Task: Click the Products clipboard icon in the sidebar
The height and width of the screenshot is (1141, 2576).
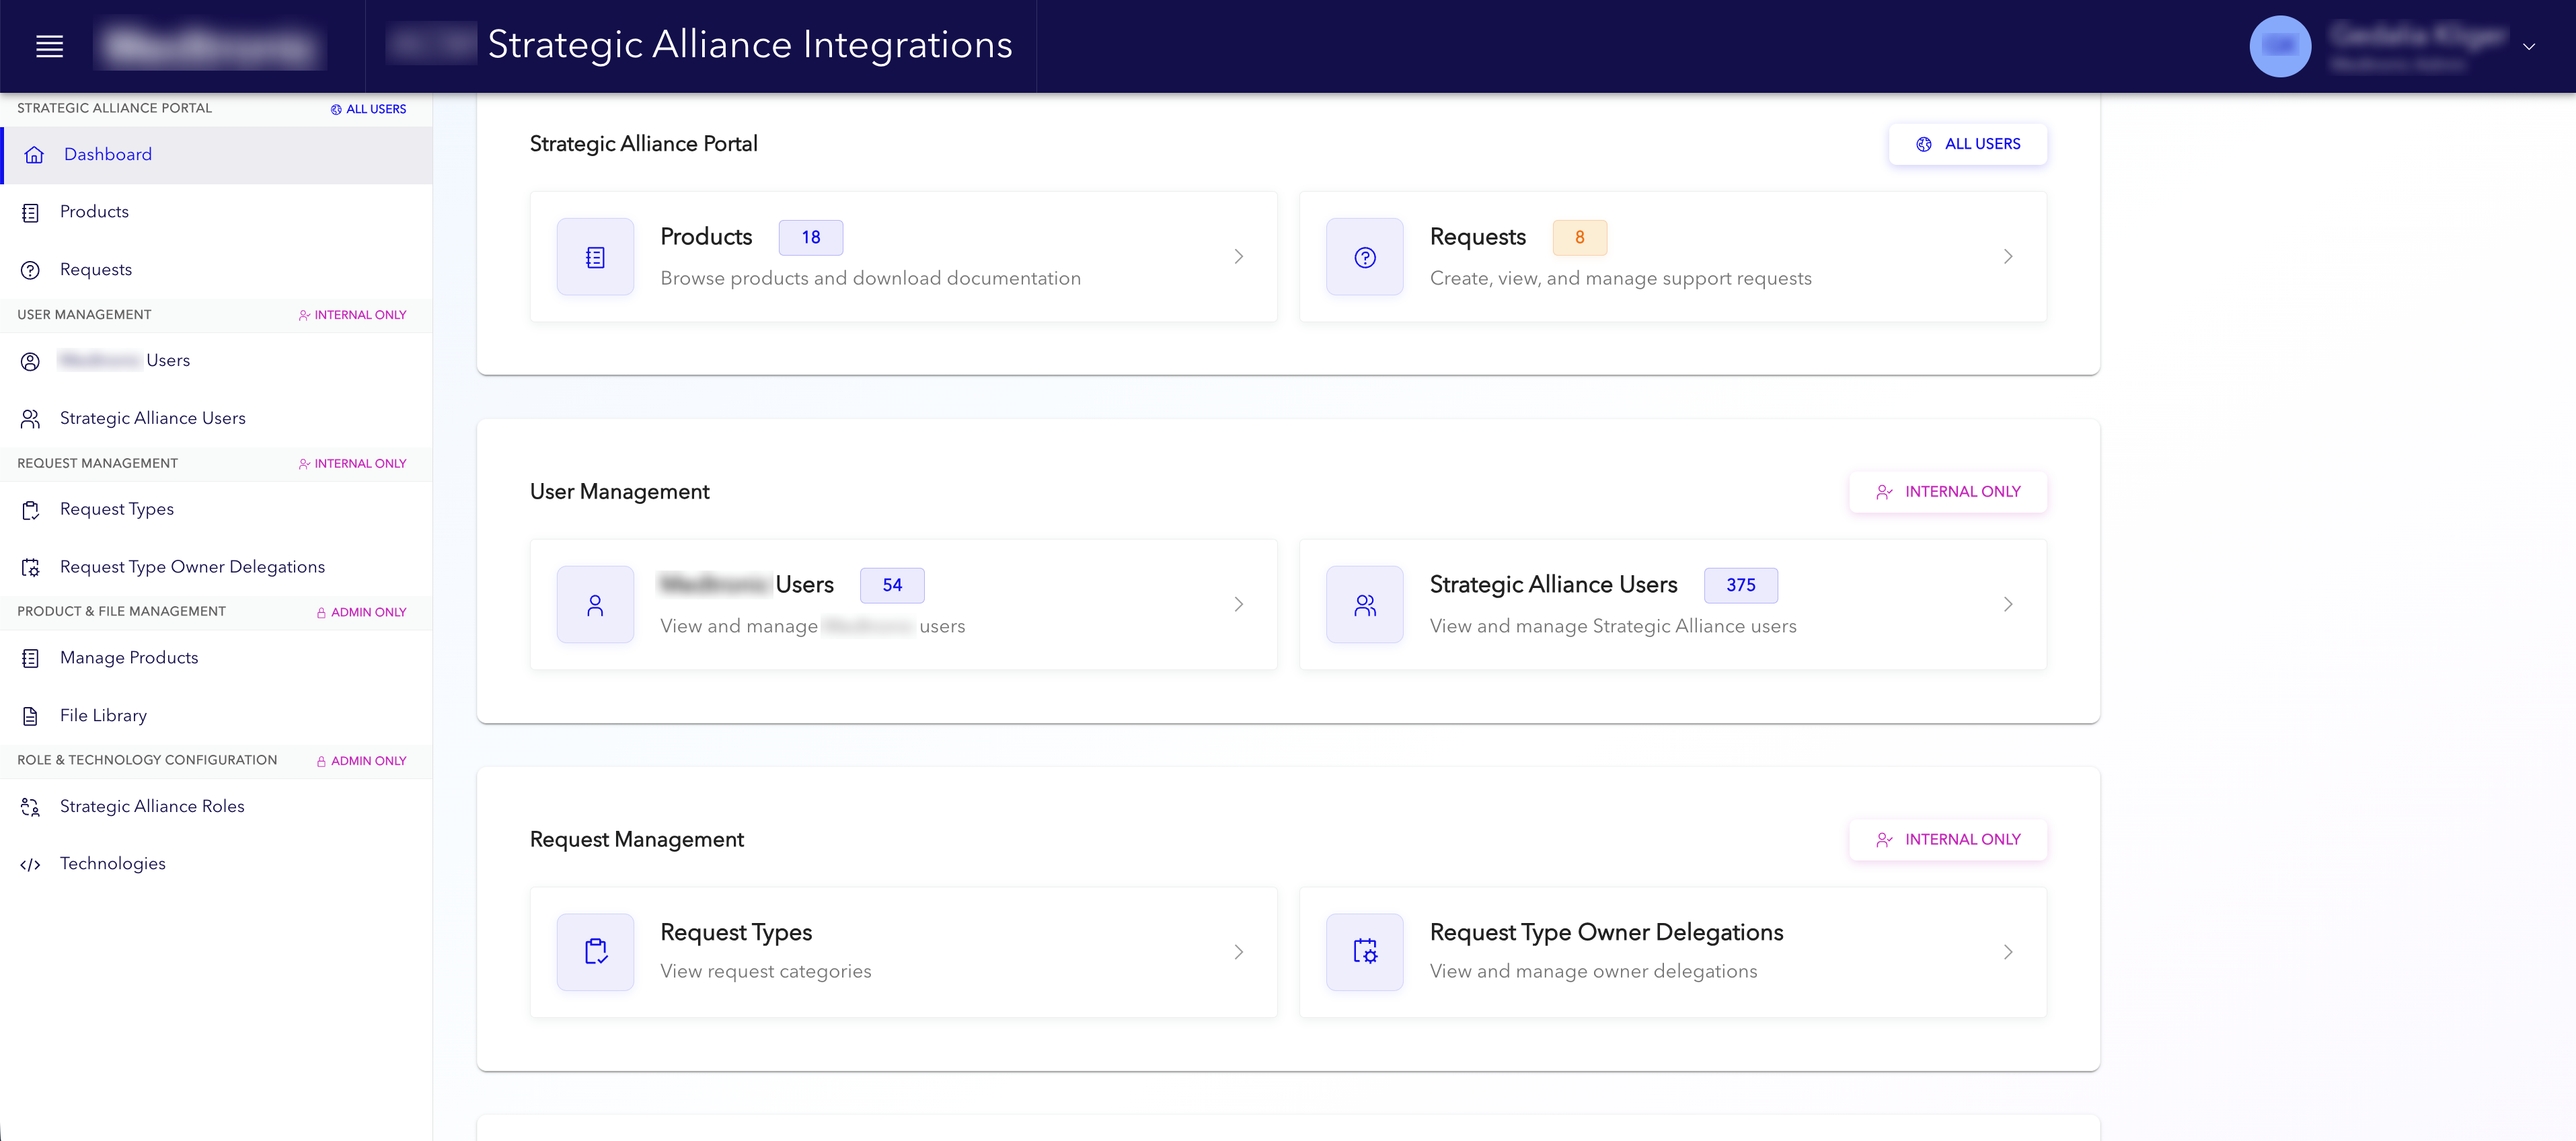Action: (x=30, y=212)
